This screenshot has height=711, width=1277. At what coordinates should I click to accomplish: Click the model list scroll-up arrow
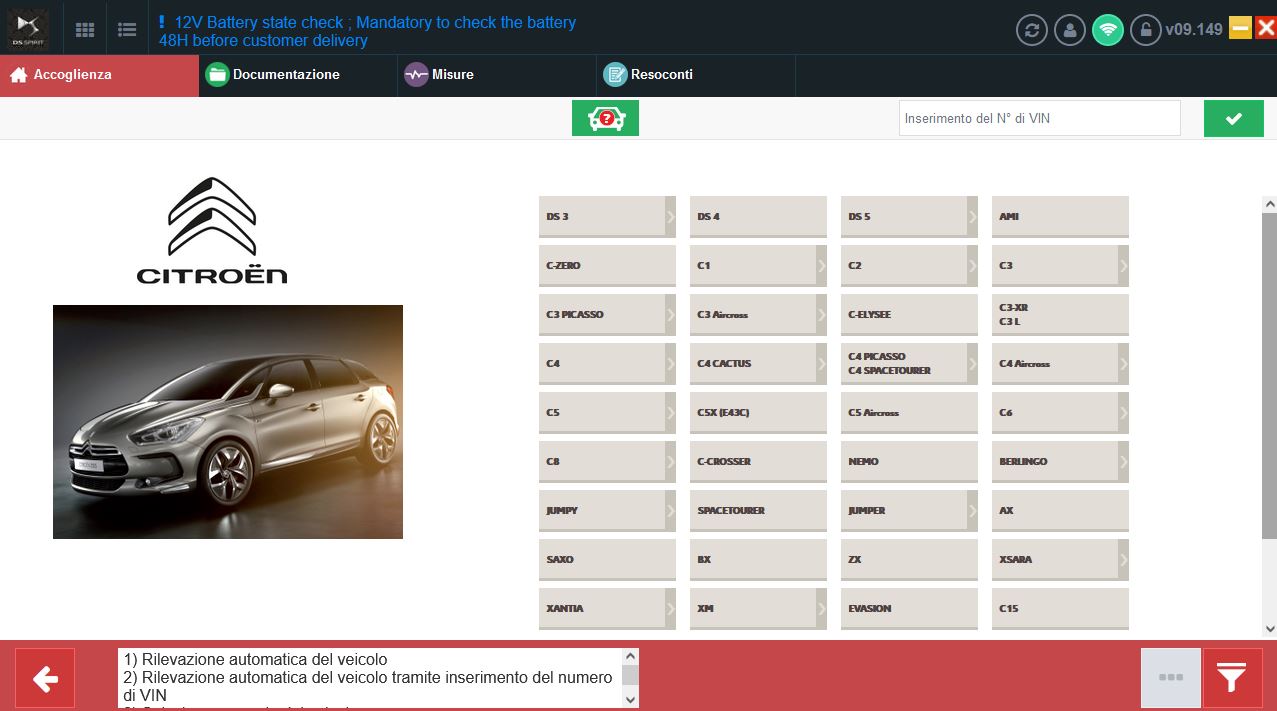coord(1269,204)
